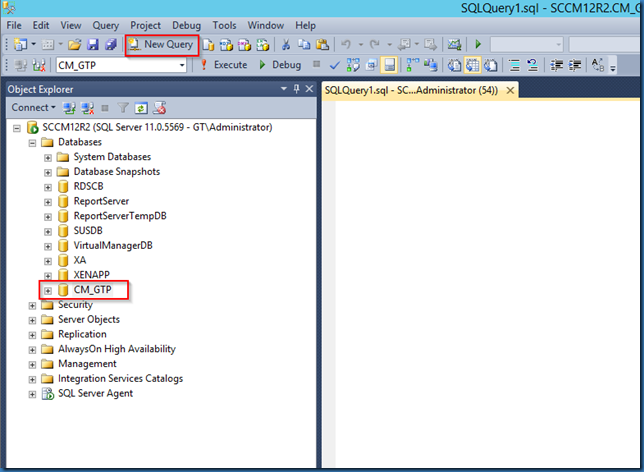
Task: Click the New Project toolbar icon
Action: coord(20,44)
